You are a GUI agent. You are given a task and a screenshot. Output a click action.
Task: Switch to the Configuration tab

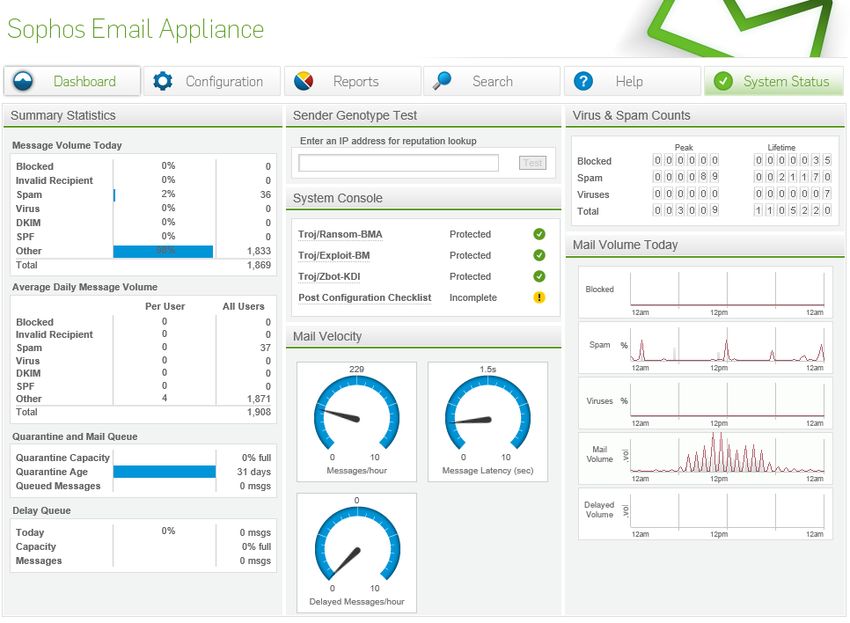point(212,81)
